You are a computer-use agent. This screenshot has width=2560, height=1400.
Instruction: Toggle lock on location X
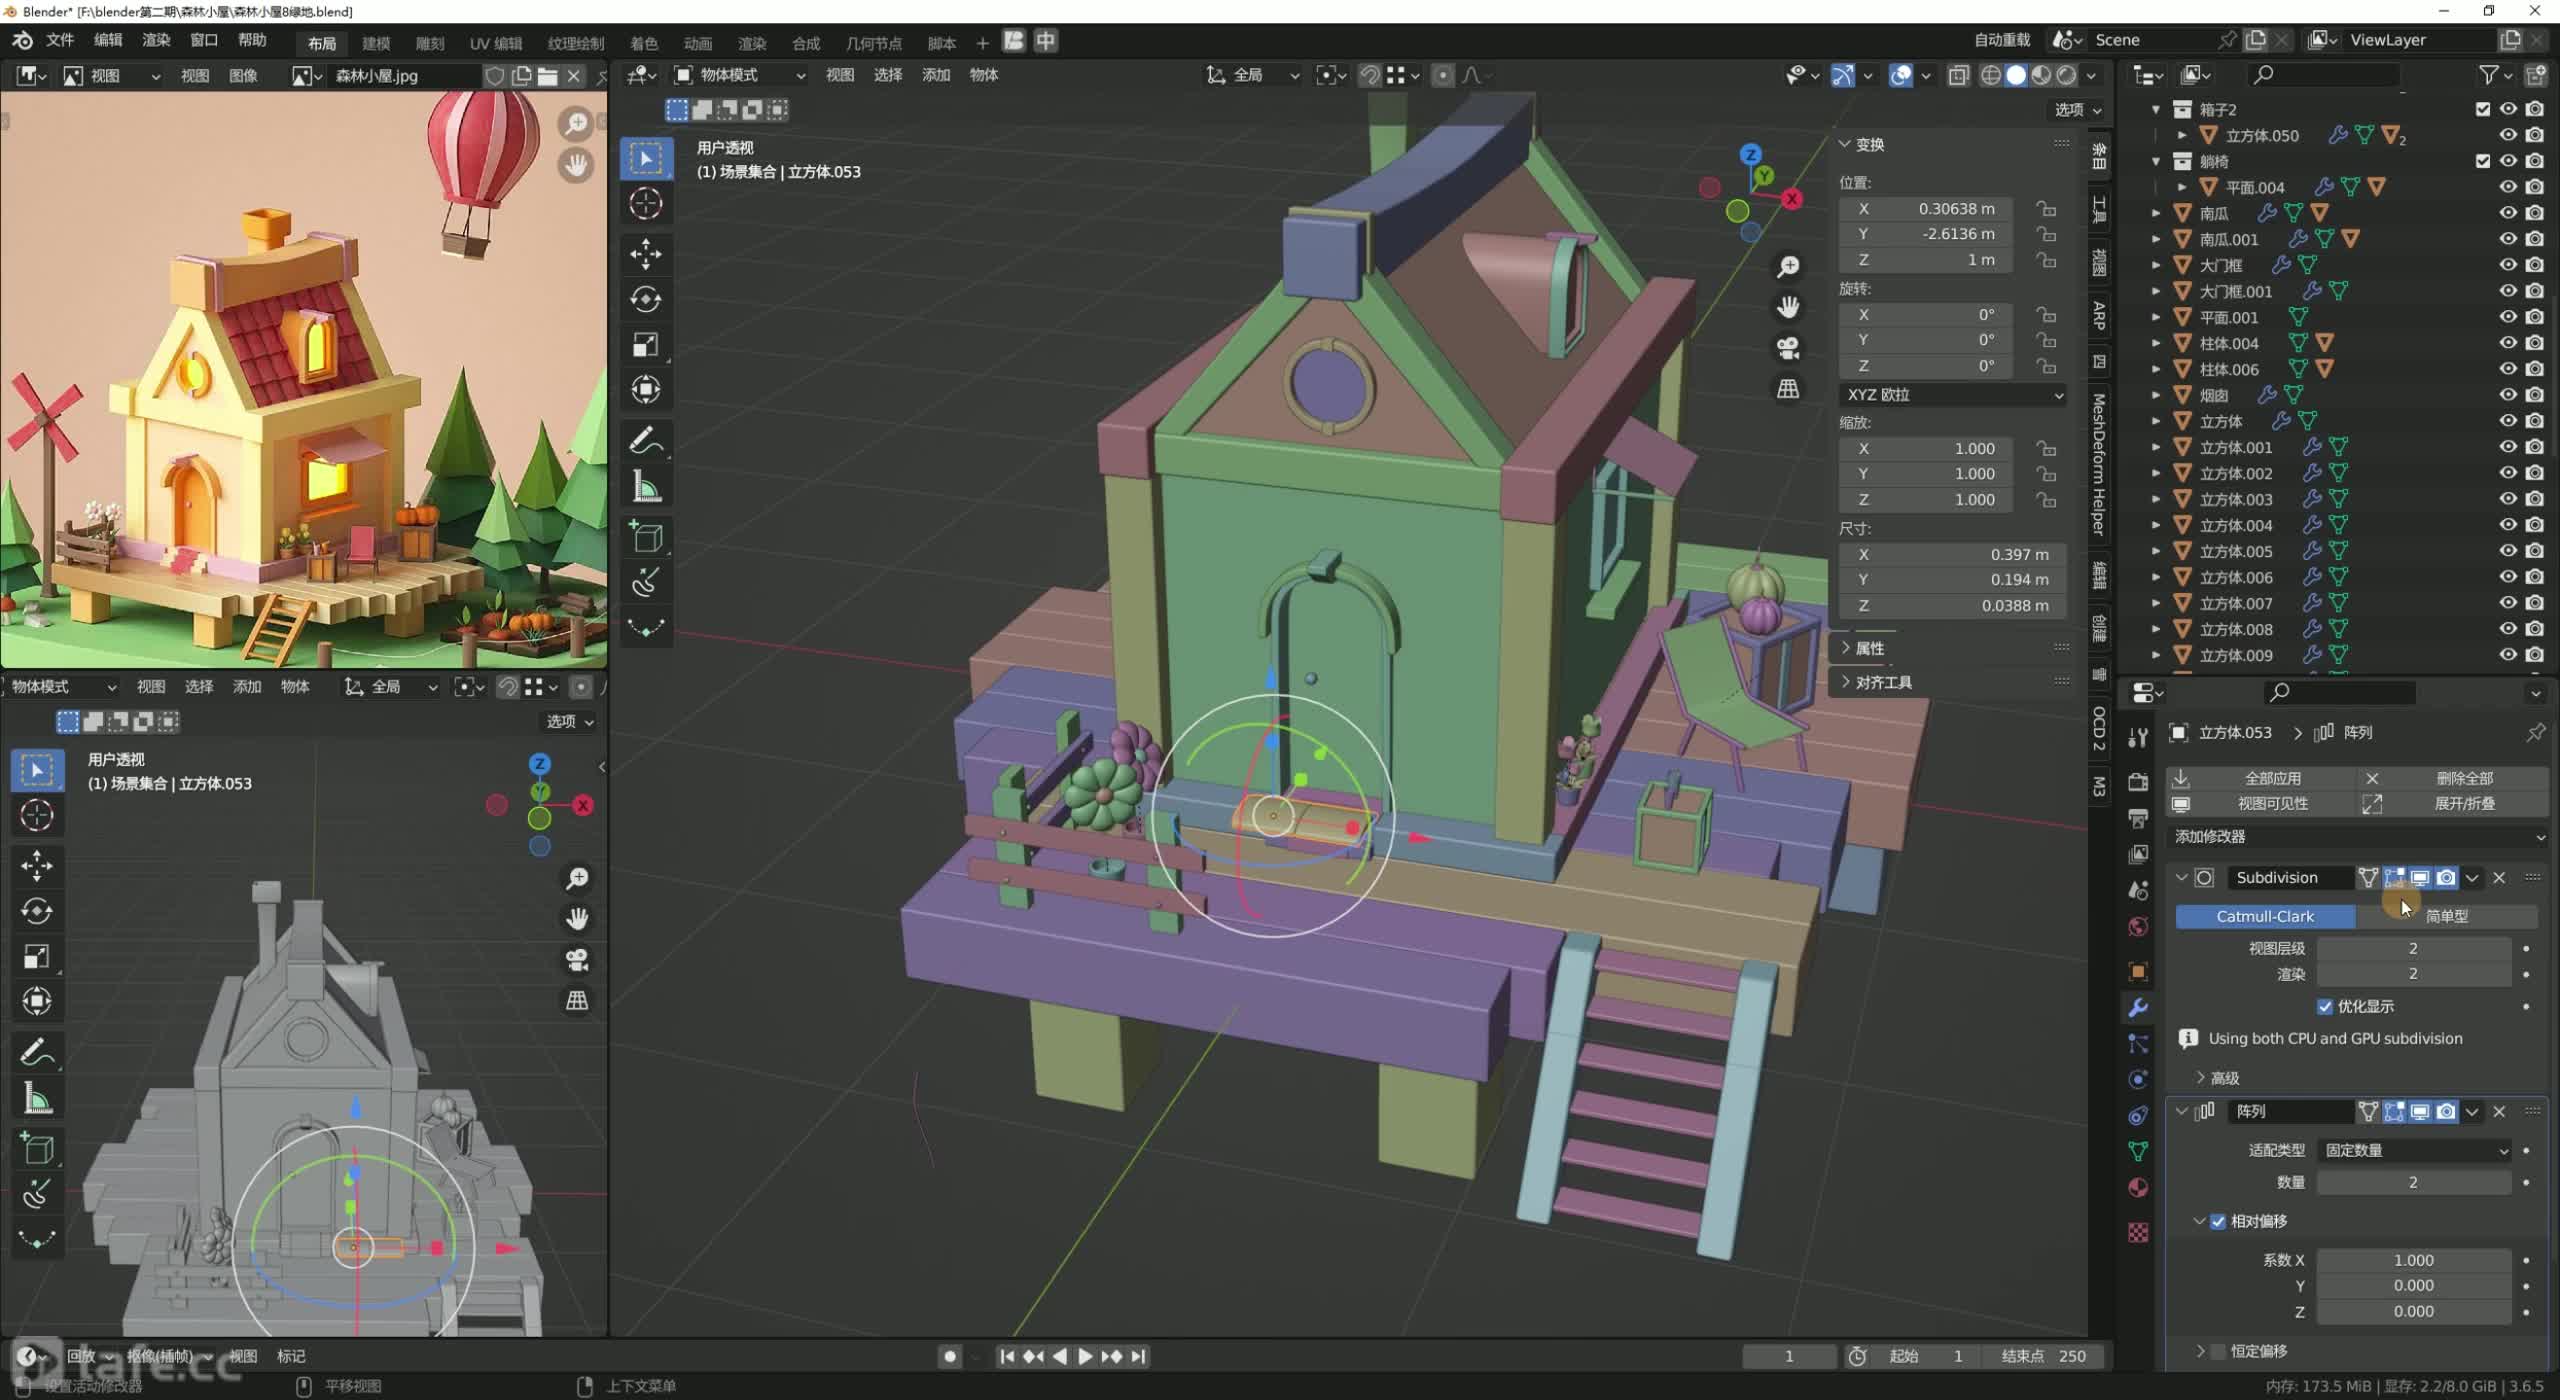pos(2047,209)
